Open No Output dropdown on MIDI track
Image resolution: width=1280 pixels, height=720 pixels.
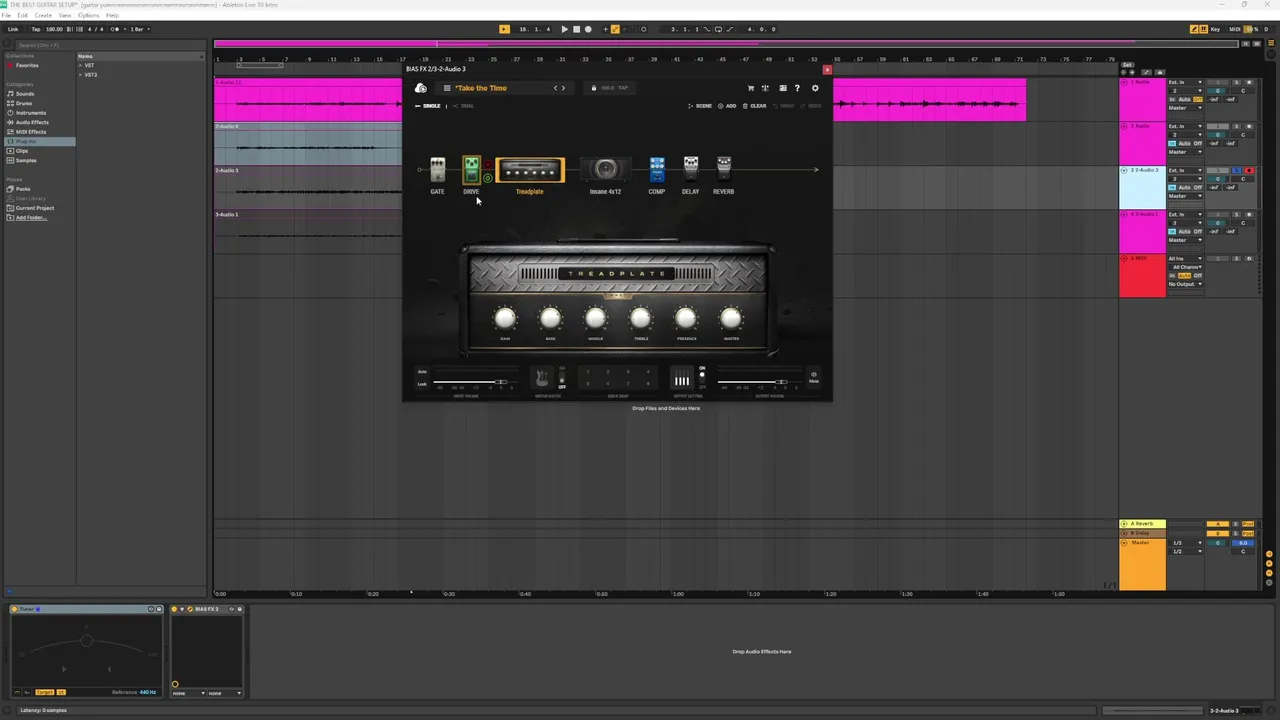pos(1185,284)
